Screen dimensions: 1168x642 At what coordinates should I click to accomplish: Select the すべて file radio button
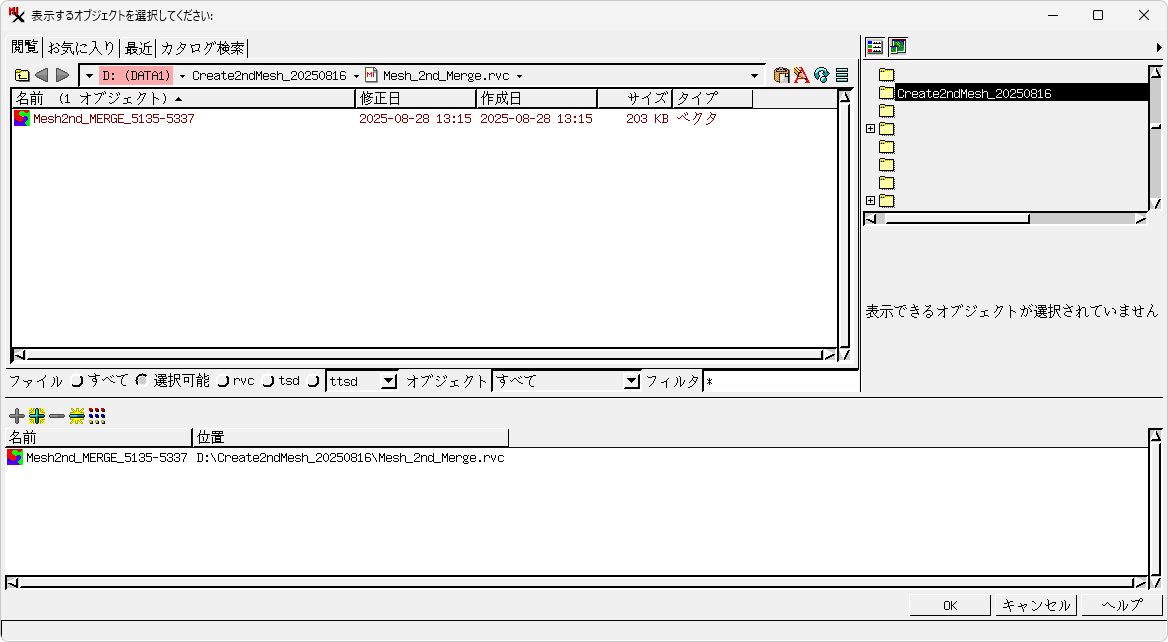pos(78,381)
